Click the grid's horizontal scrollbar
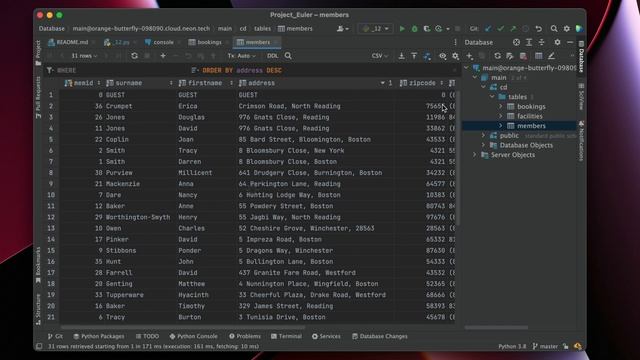The image size is (640, 360). pos(183,327)
